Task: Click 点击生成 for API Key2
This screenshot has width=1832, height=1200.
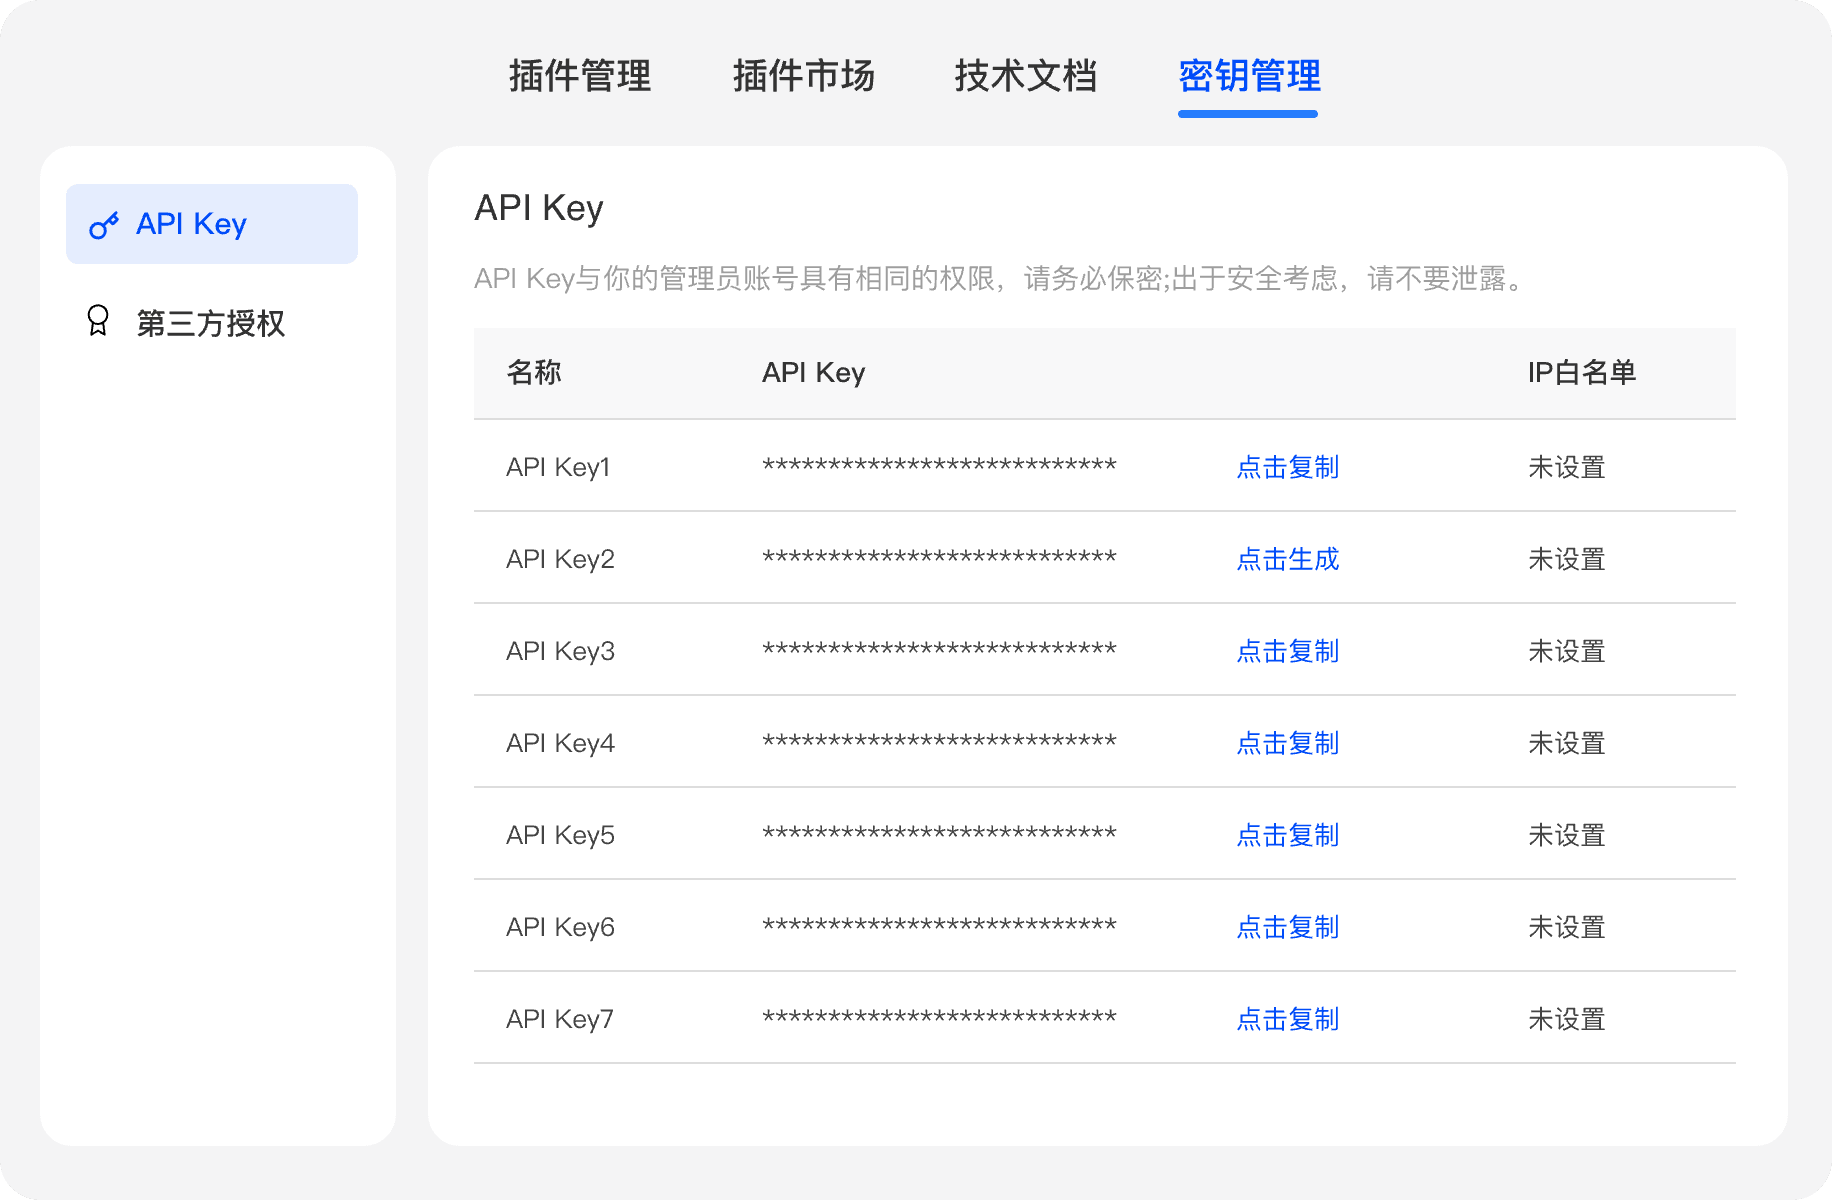Action: [1287, 559]
